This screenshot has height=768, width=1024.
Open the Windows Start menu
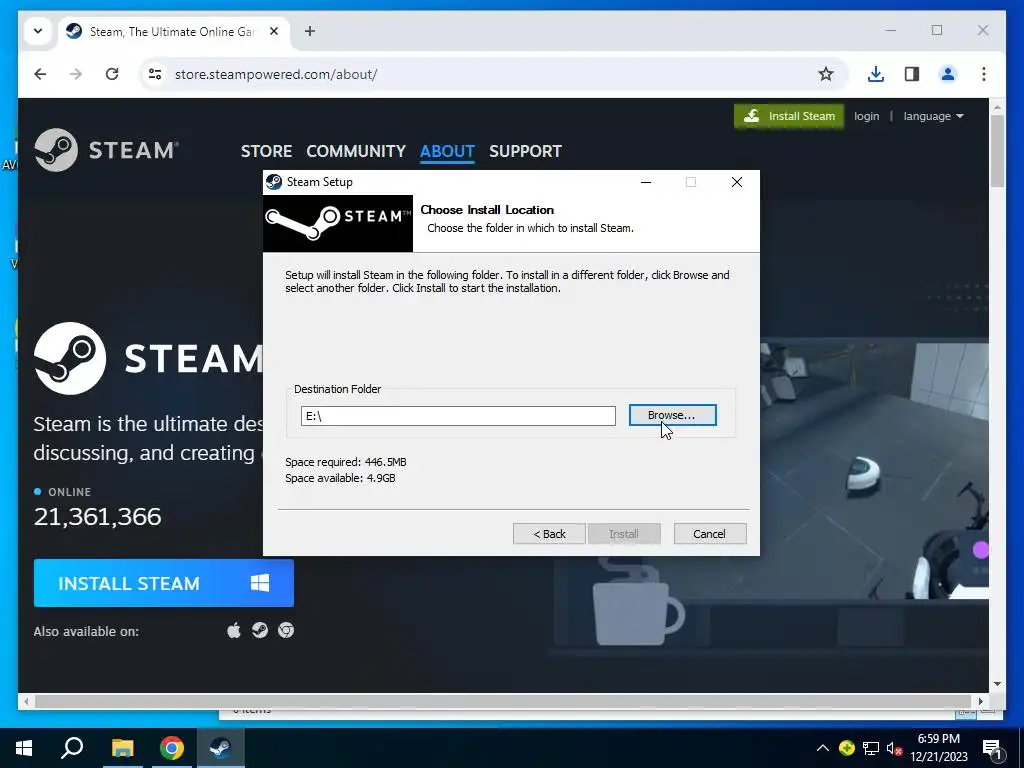pyautogui.click(x=24, y=748)
